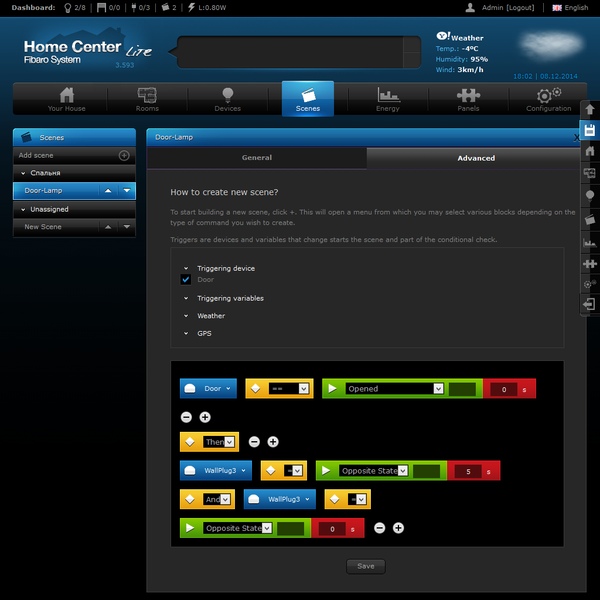Viewport: 600px width, 600px height.
Task: Open the And operator dropdown
Action: tap(217, 499)
